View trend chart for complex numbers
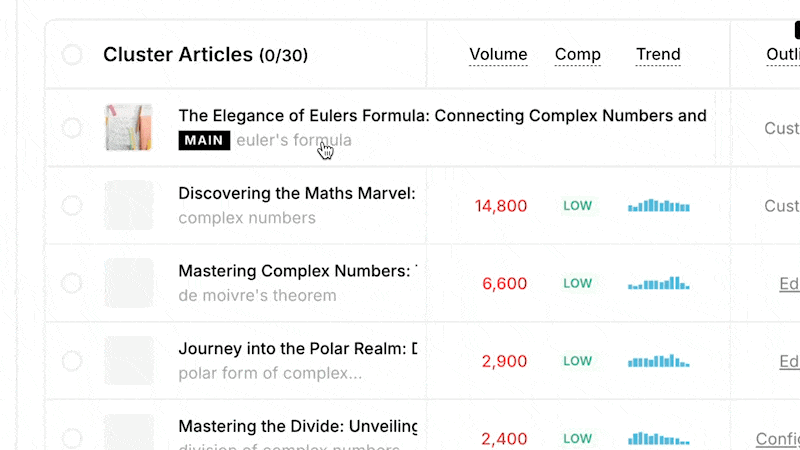Viewport: 800px width, 450px height. [659, 206]
